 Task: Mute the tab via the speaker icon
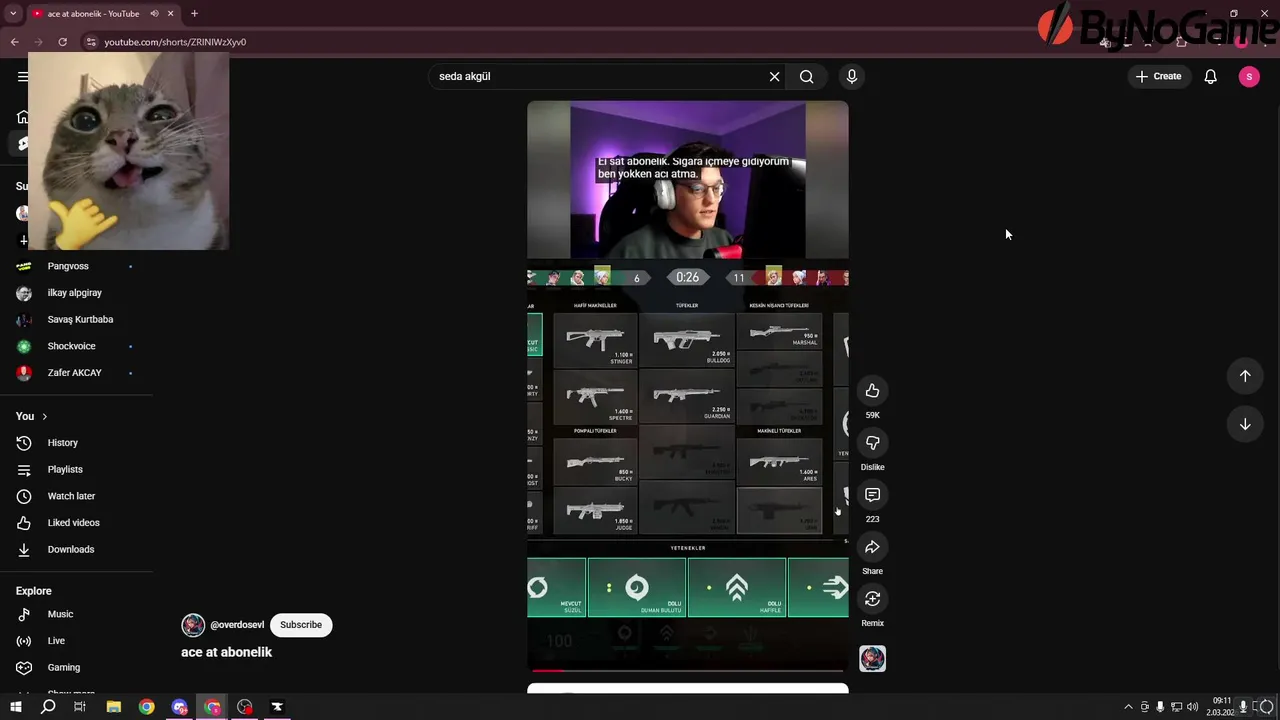coord(154,14)
